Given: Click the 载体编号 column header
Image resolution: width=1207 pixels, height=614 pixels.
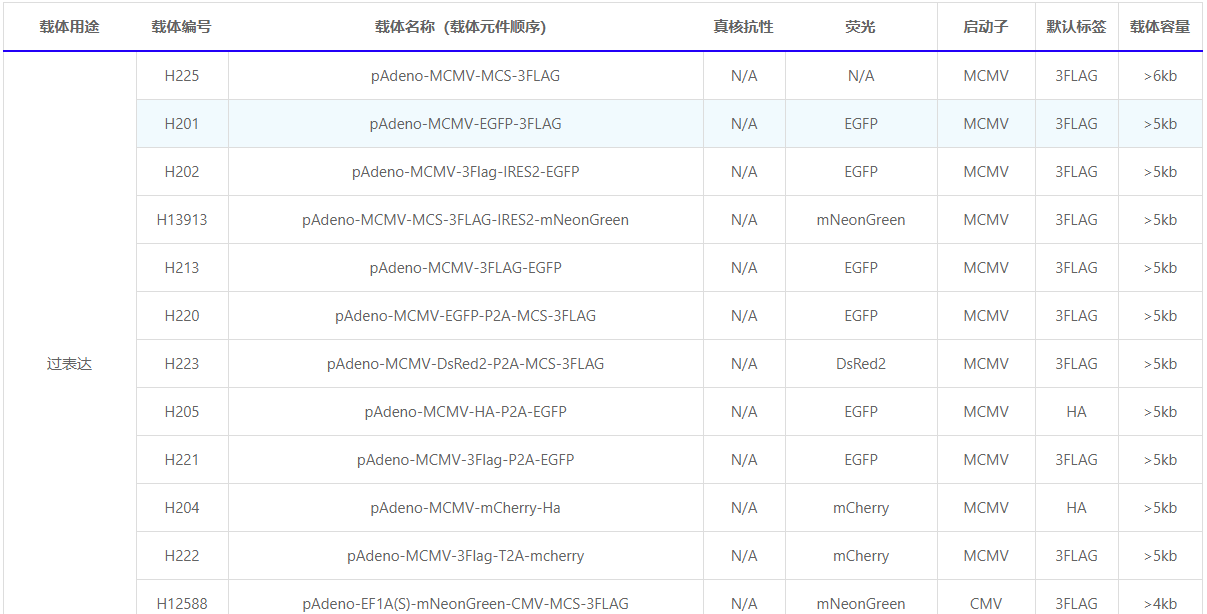Looking at the screenshot, I should pyautogui.click(x=182, y=27).
